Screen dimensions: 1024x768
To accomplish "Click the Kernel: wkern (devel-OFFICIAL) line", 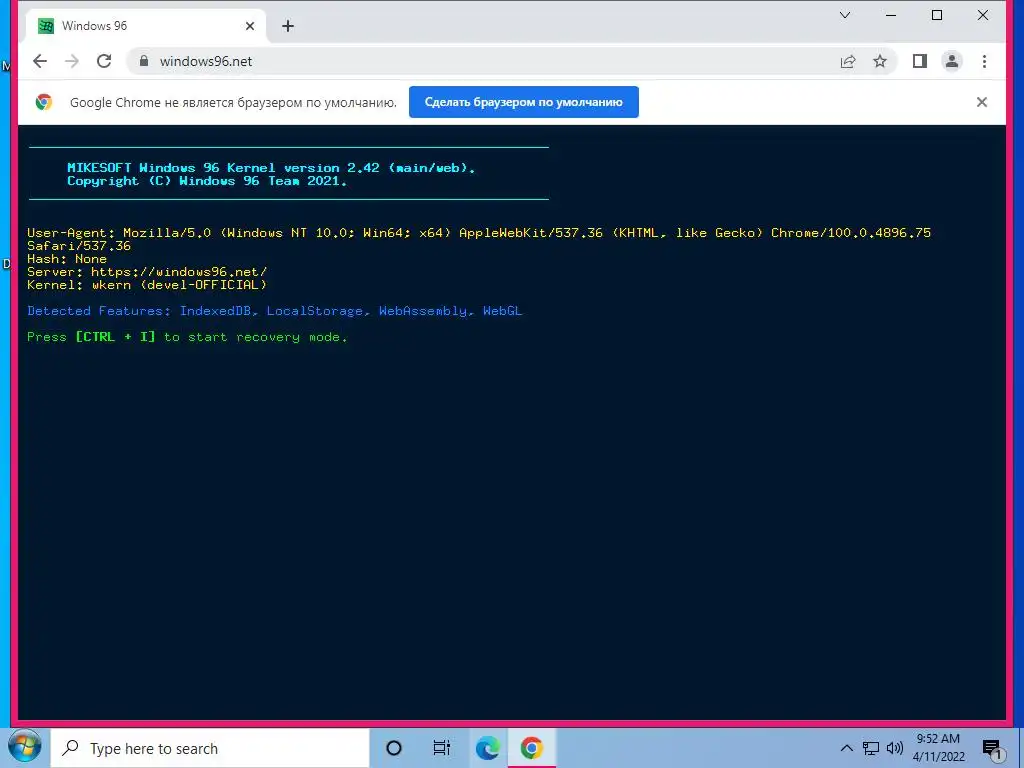I will [x=147, y=285].
